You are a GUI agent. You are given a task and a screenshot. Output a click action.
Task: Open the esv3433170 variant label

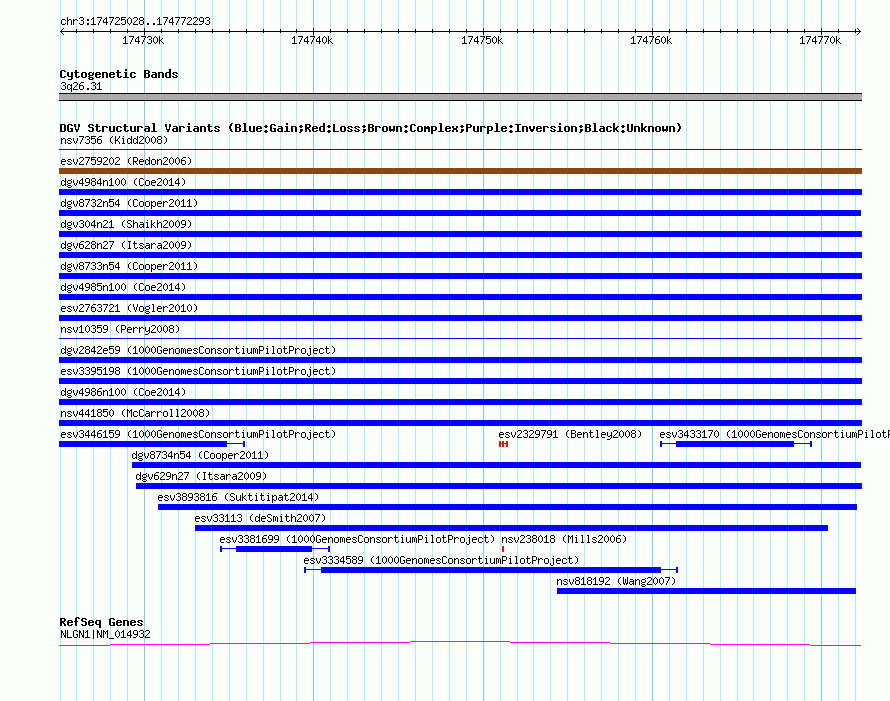point(774,434)
